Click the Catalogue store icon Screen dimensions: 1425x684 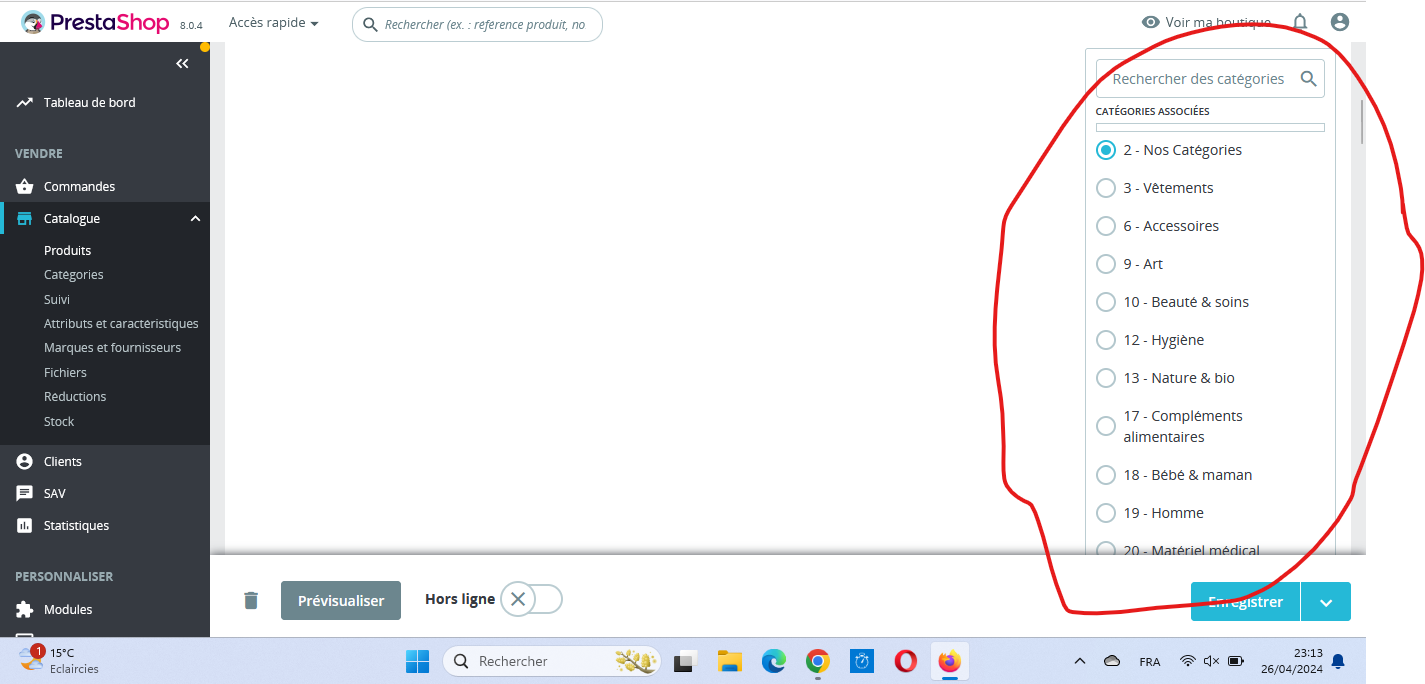(25, 218)
